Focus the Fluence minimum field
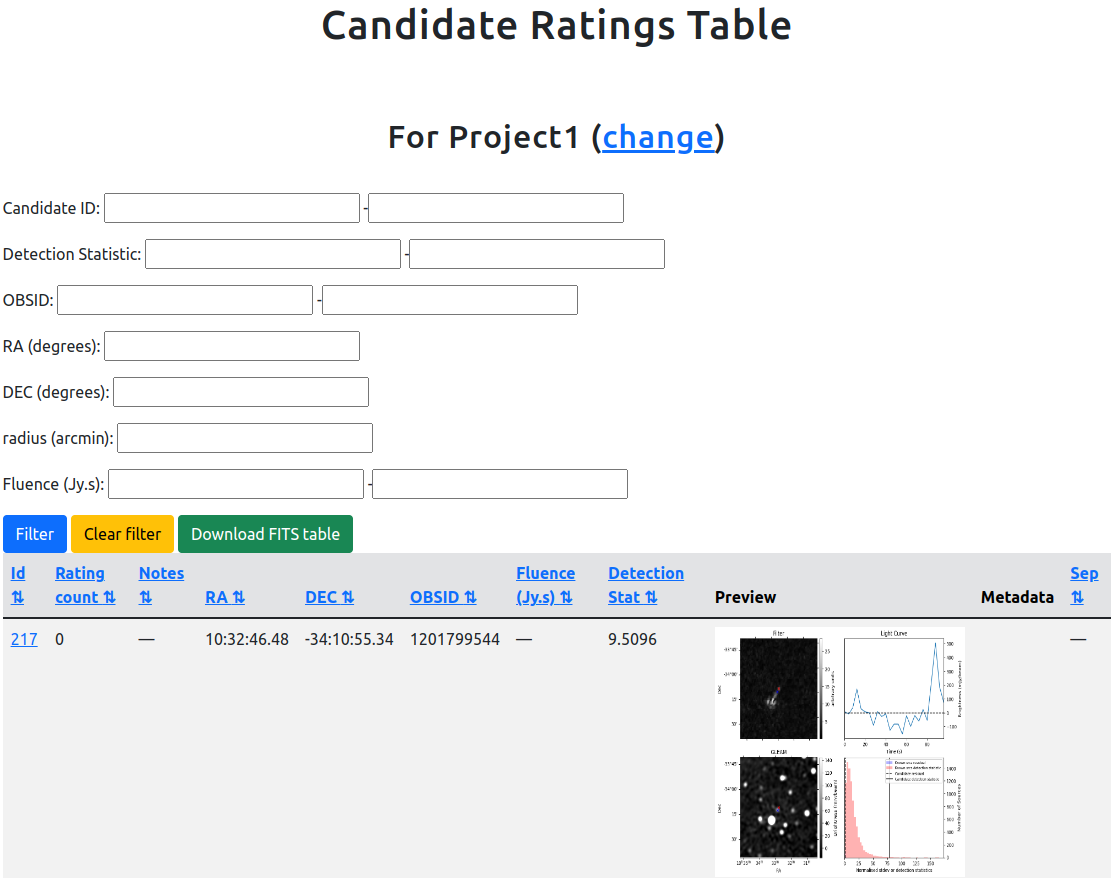 (236, 484)
